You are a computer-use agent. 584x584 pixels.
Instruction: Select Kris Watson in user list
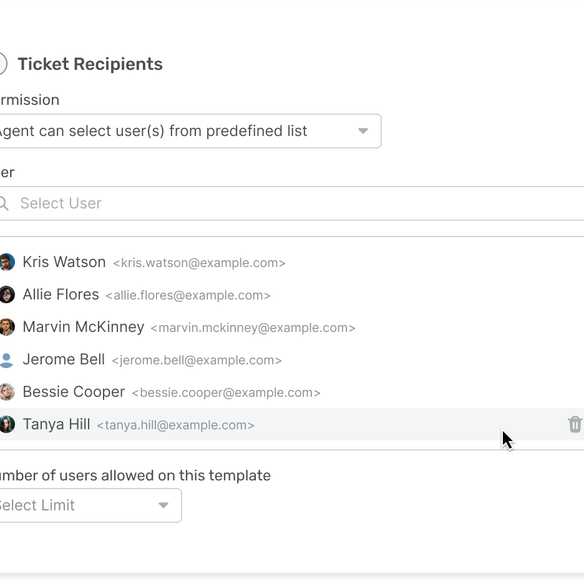pos(292,262)
